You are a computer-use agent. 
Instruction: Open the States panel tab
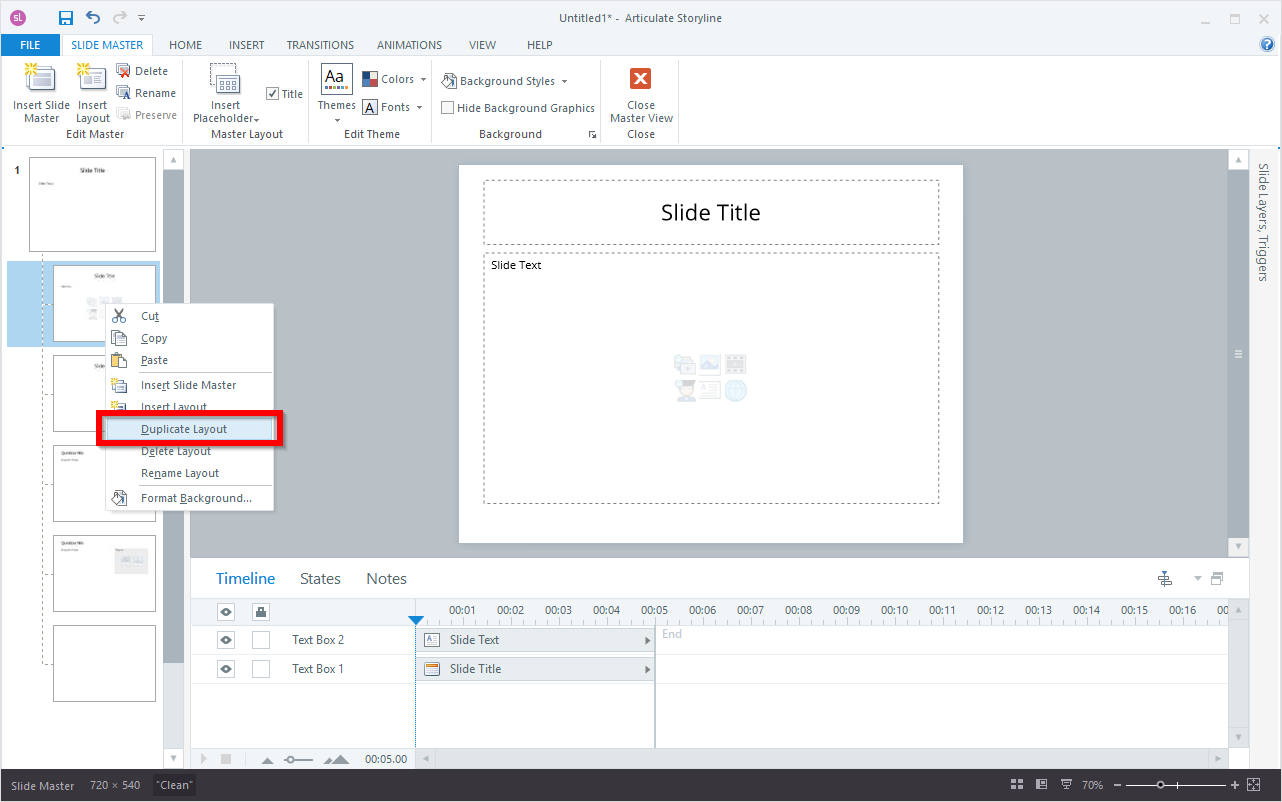(x=320, y=579)
